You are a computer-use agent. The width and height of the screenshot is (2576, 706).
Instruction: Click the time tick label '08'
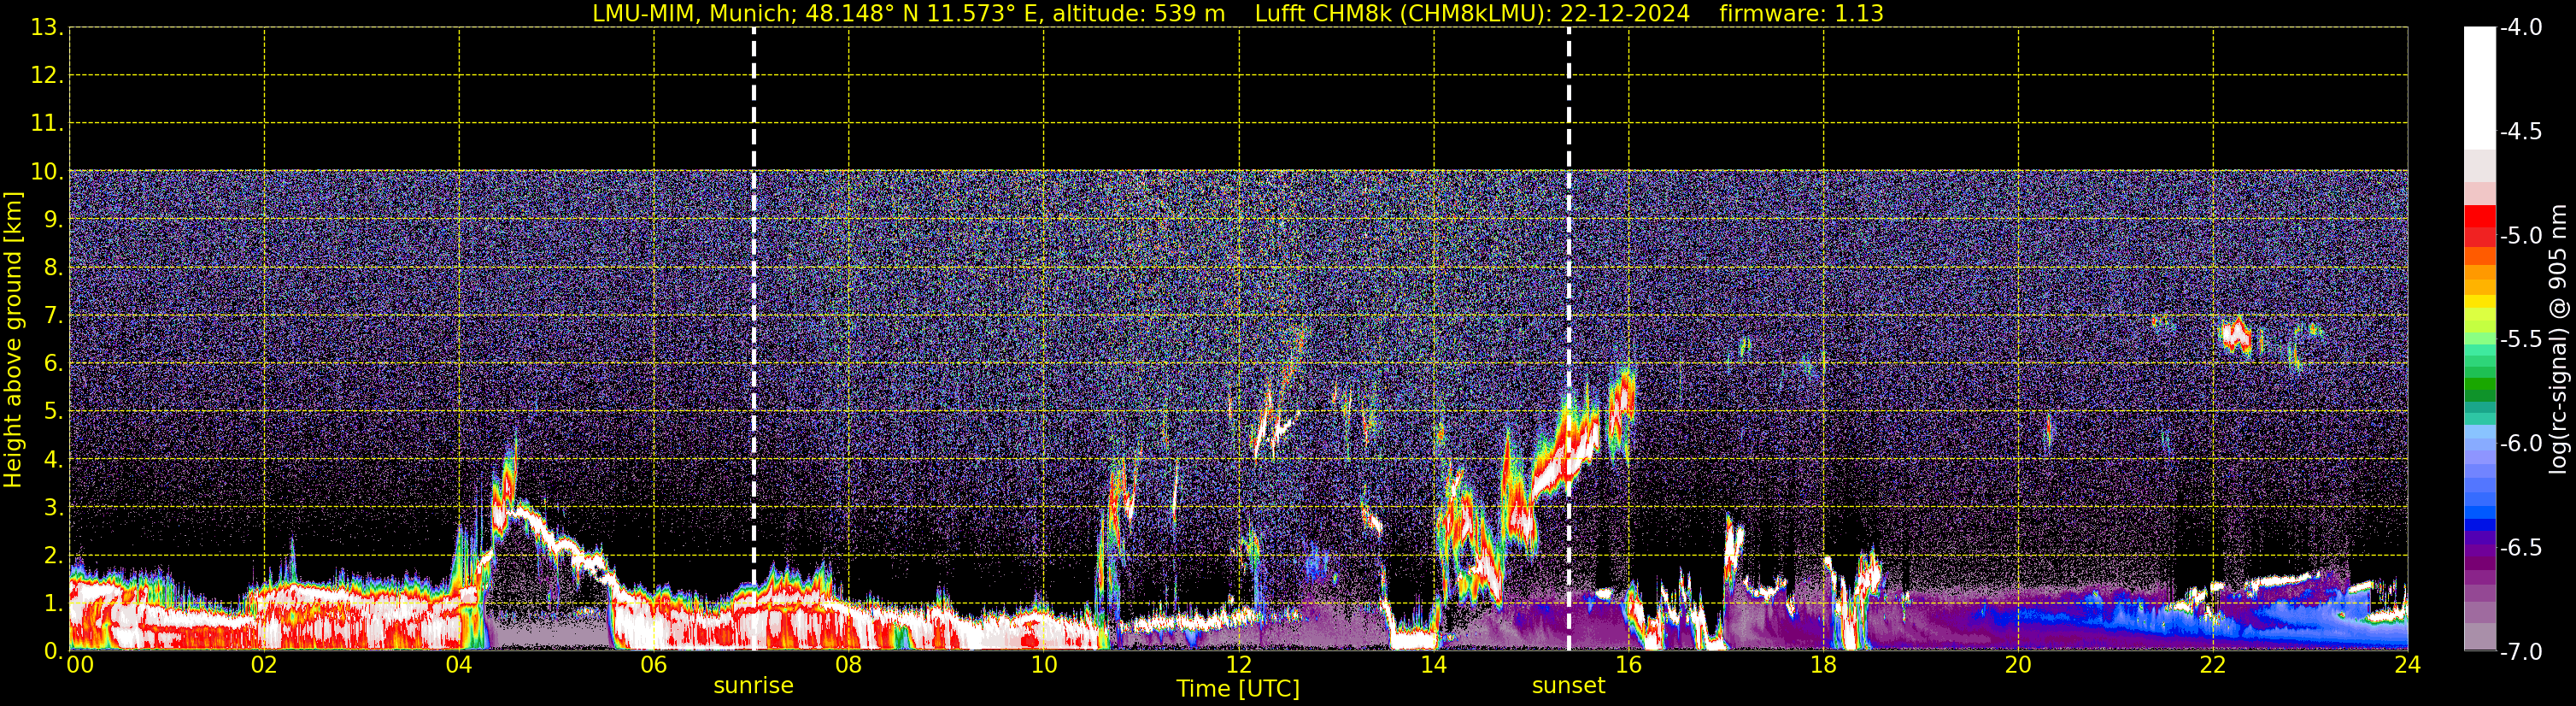(849, 664)
